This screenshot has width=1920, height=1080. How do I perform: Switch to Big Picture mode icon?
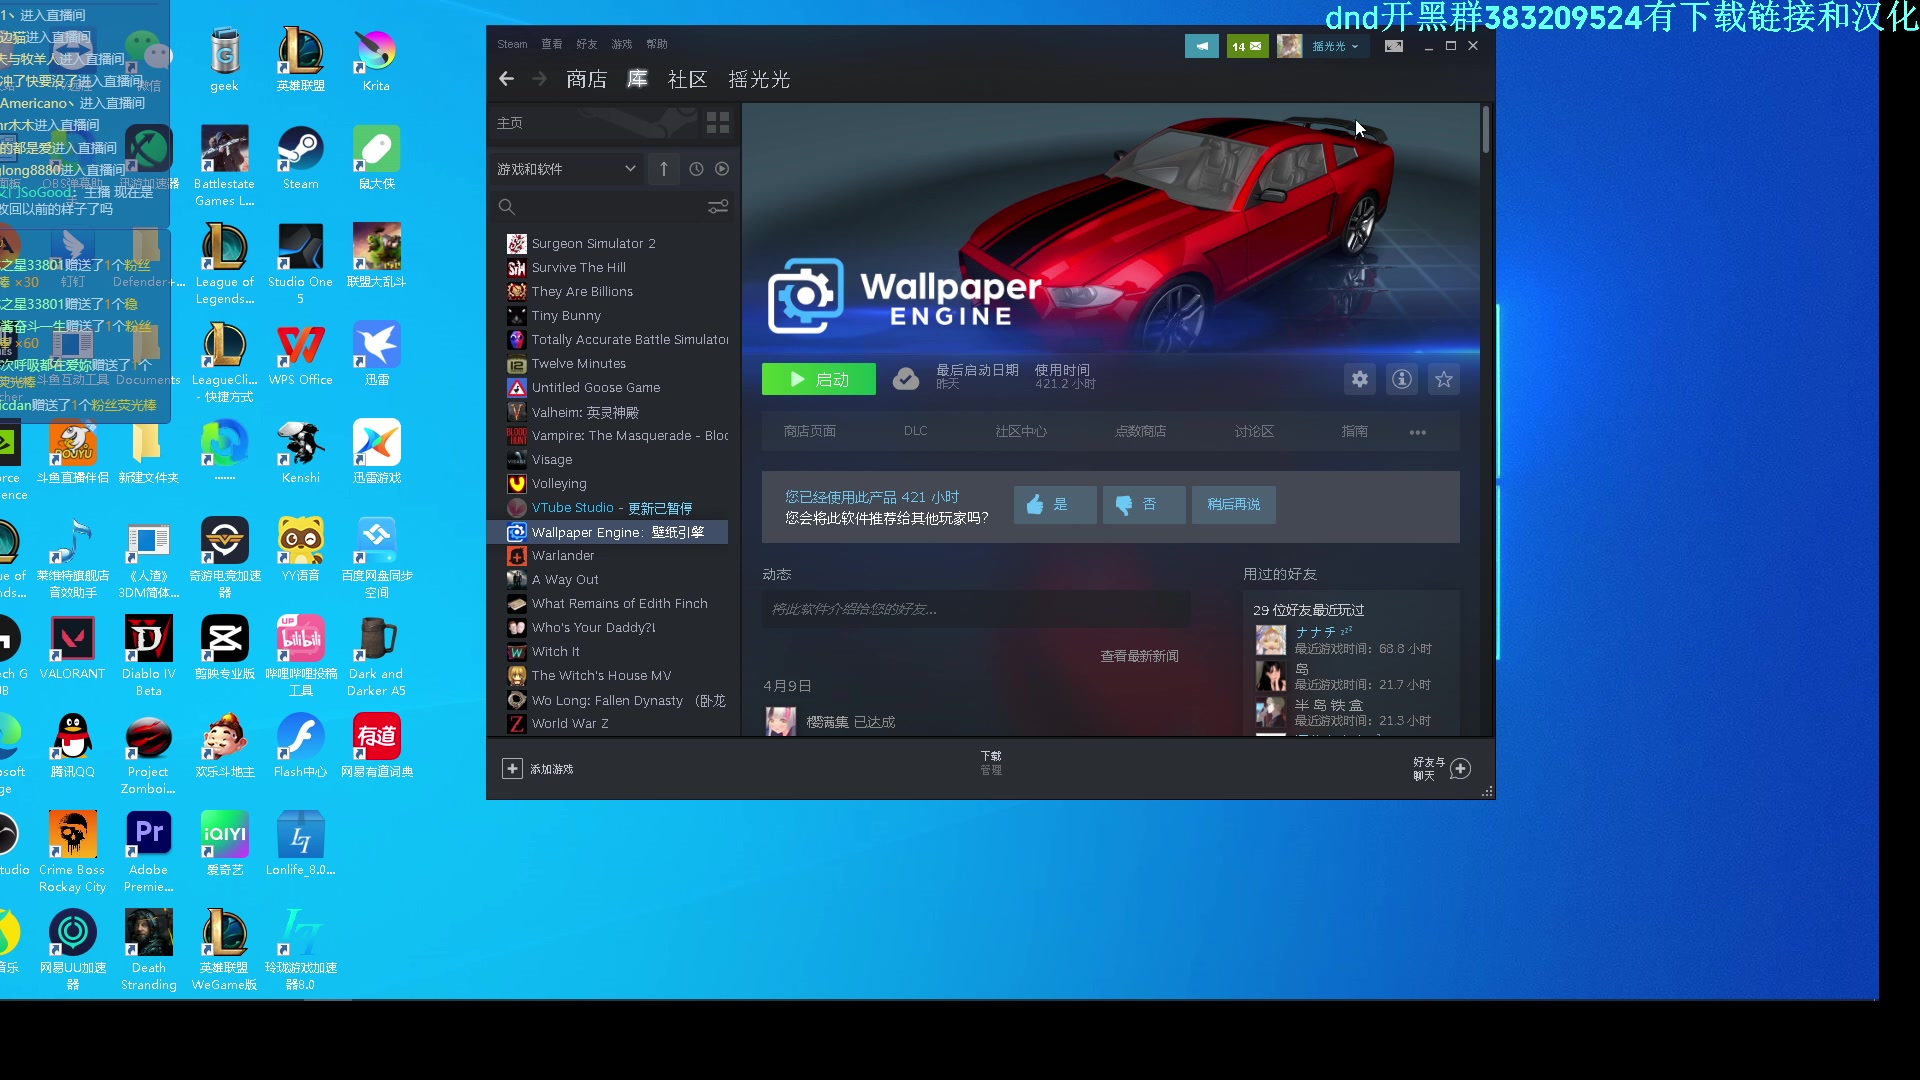[1394, 46]
